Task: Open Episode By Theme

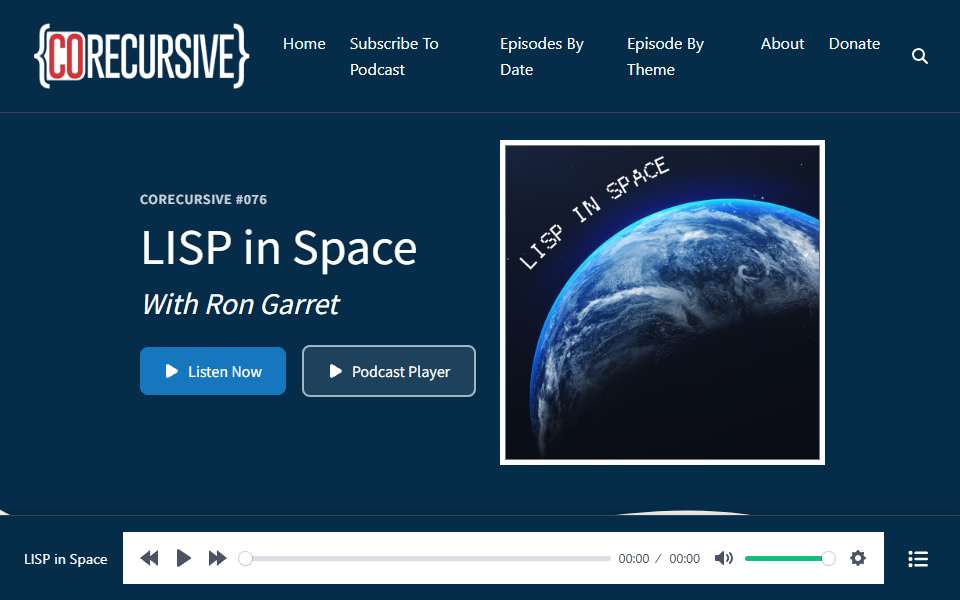Action: coord(666,56)
